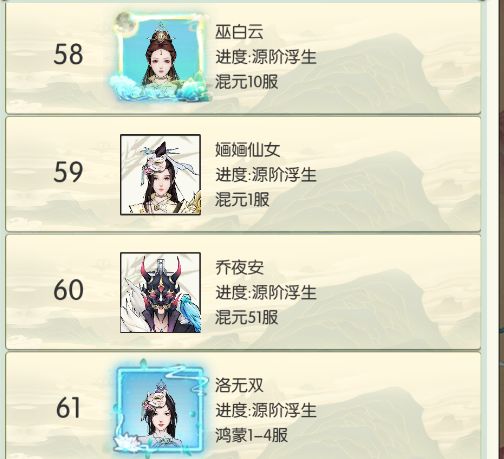
Task: Select the rank 58 number
Action: [68, 55]
